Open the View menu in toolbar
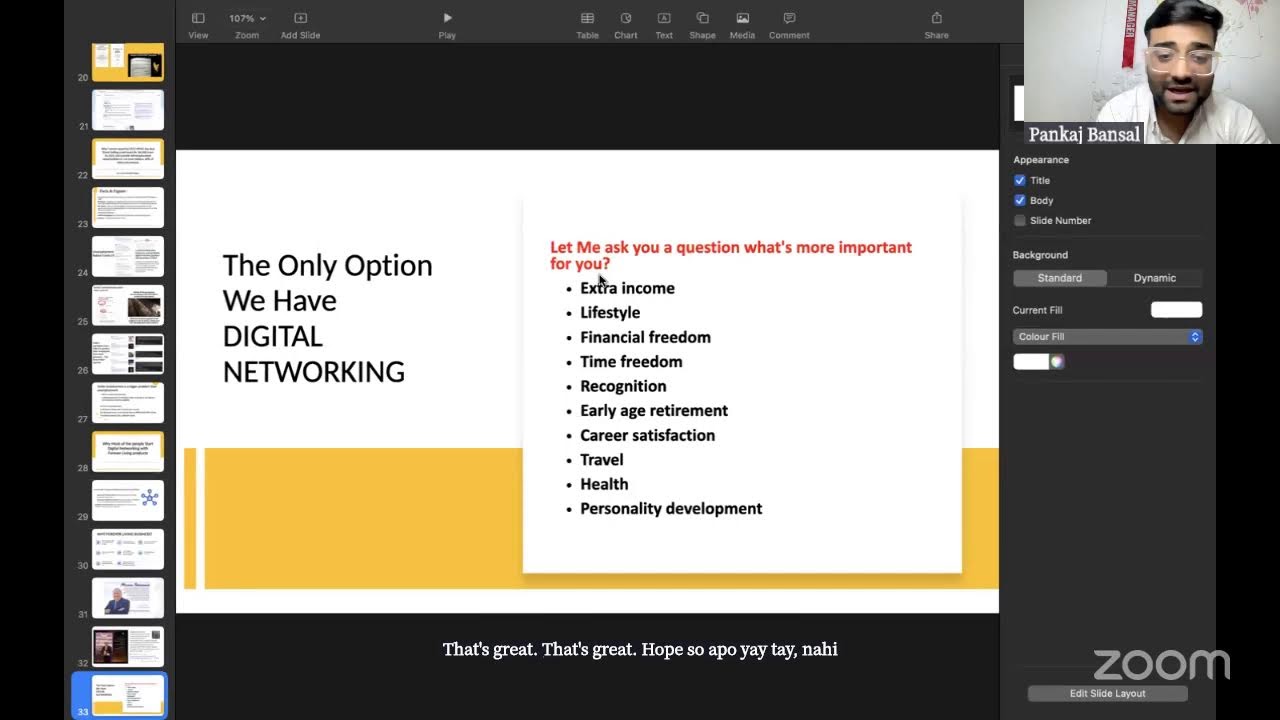The image size is (1280, 720). (x=198, y=25)
